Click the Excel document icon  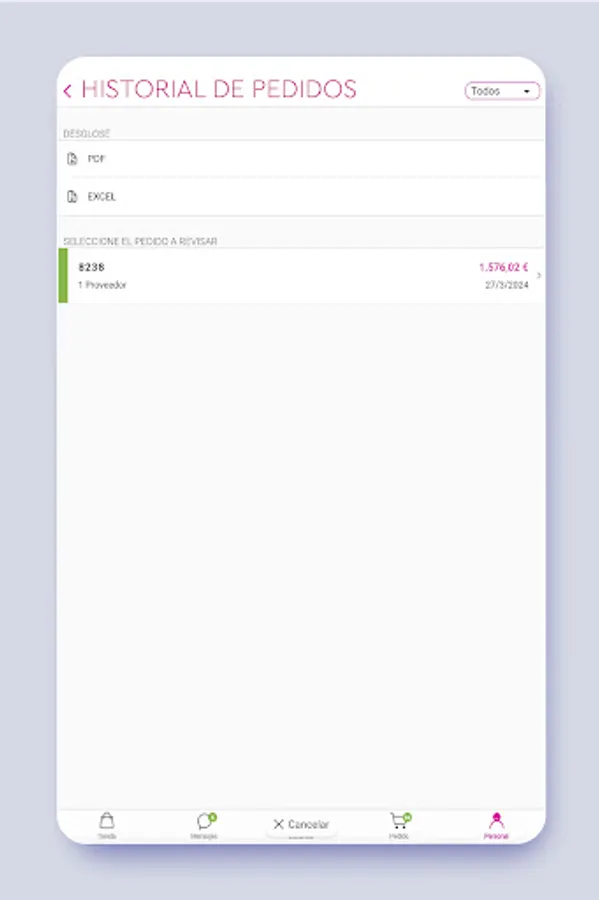(x=72, y=197)
